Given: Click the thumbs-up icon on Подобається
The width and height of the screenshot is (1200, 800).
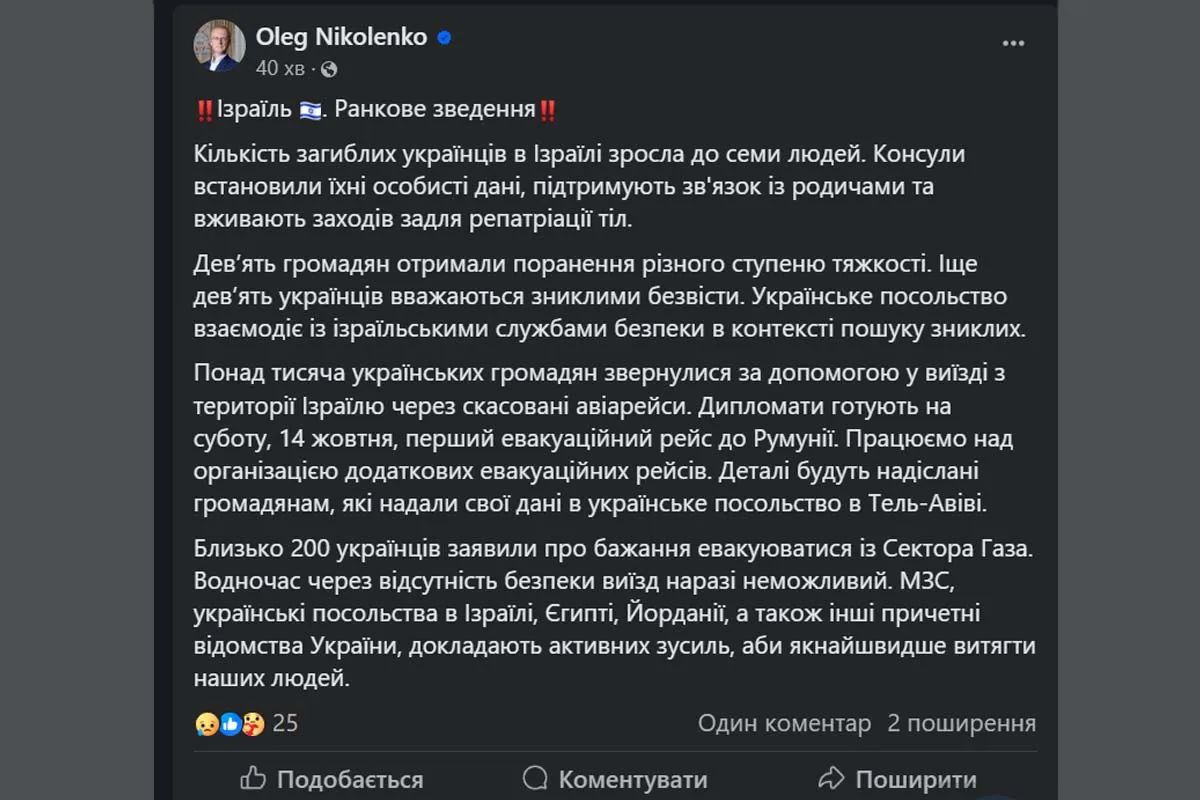Looking at the screenshot, I should 254,778.
